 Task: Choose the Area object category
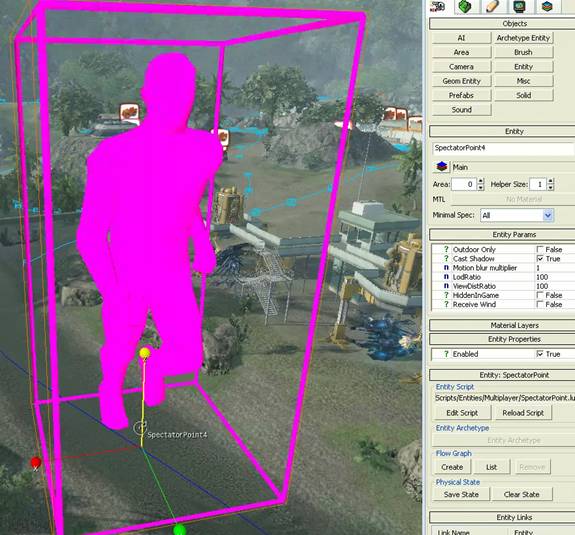461,52
